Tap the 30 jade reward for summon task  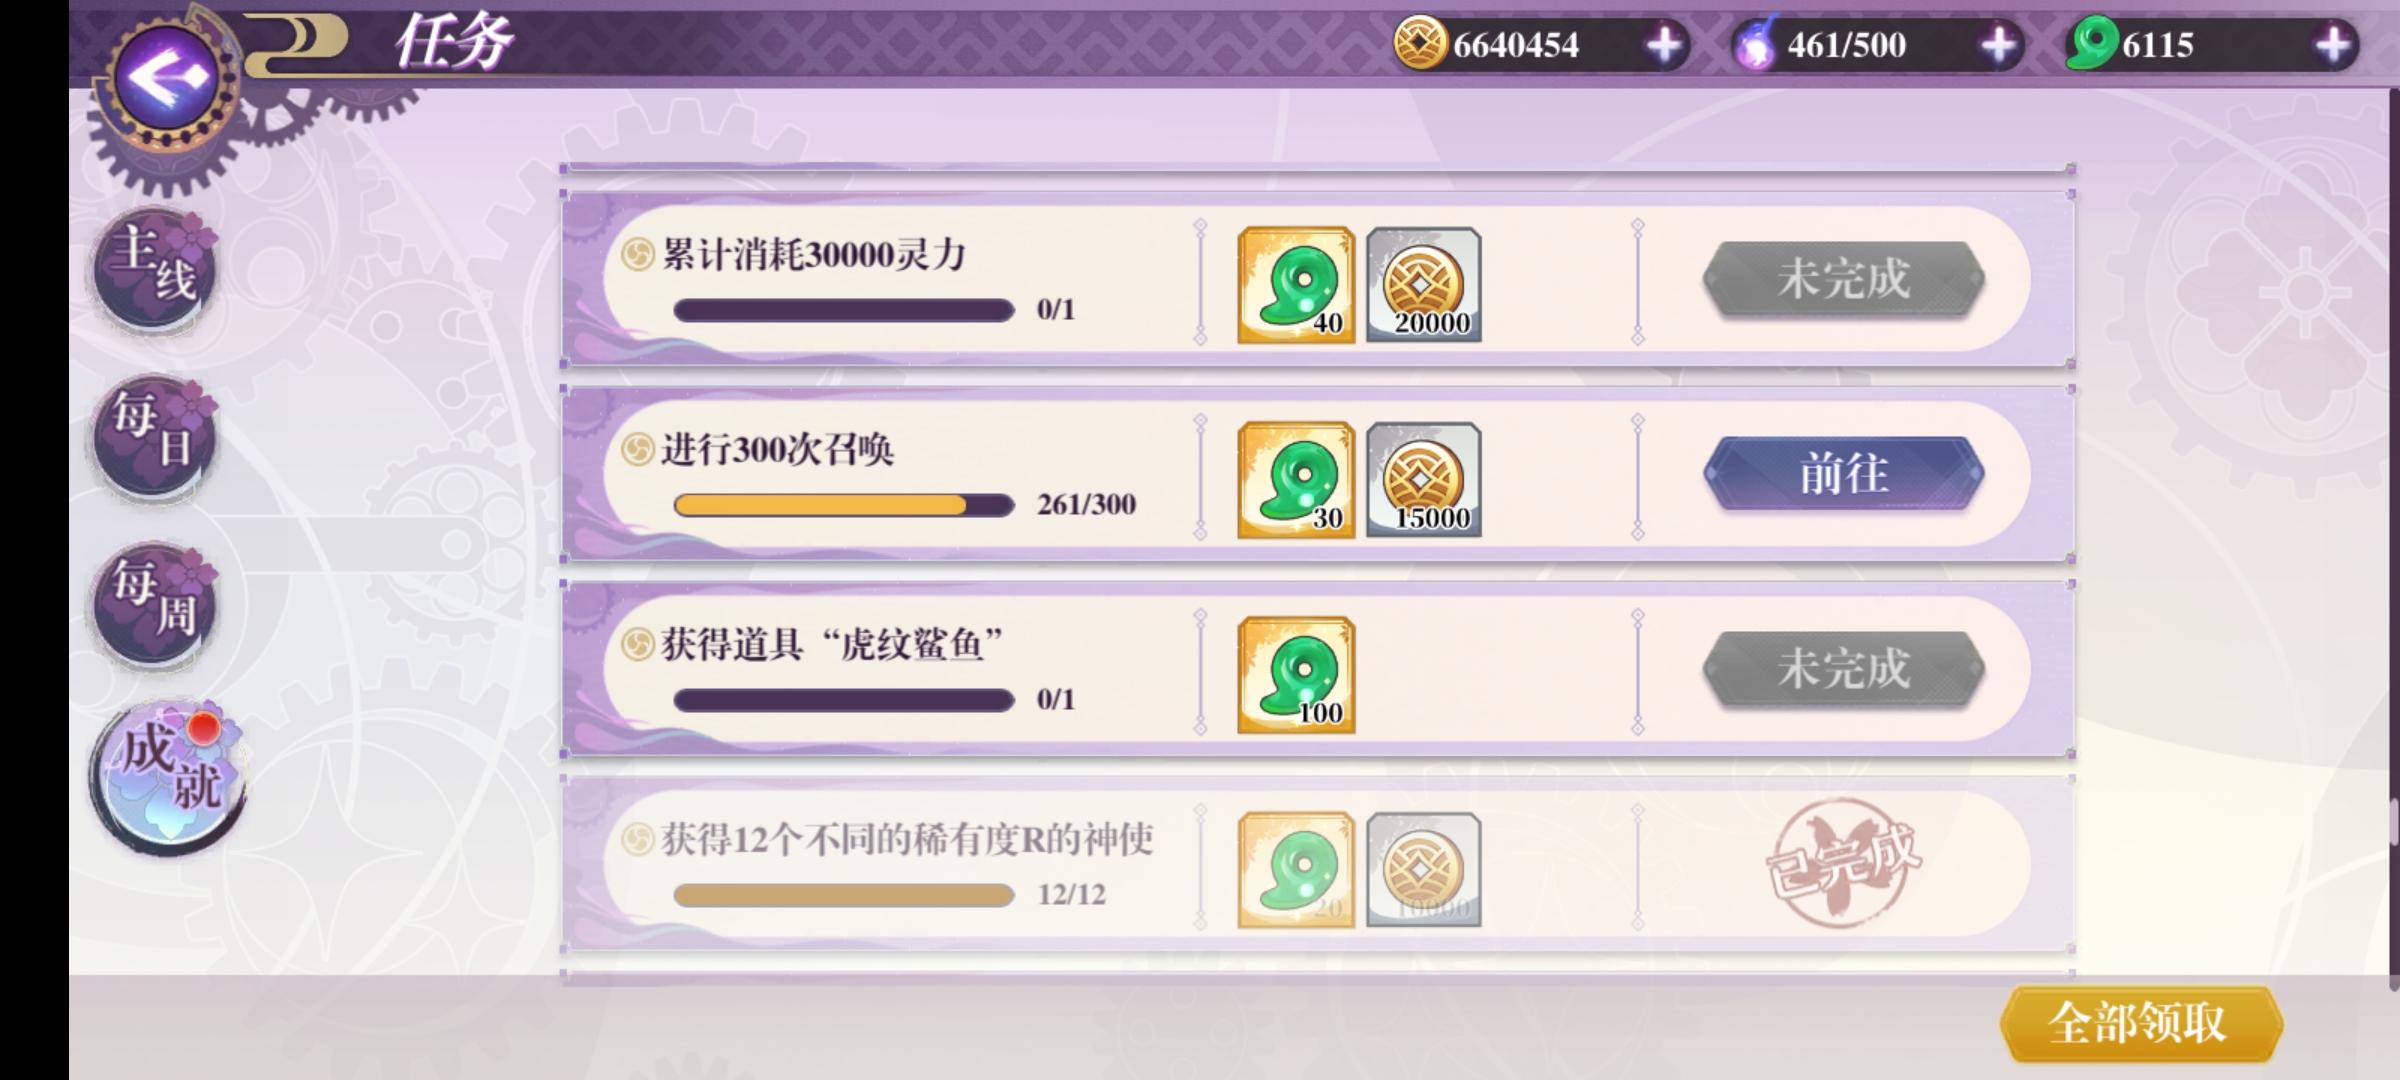(1296, 480)
